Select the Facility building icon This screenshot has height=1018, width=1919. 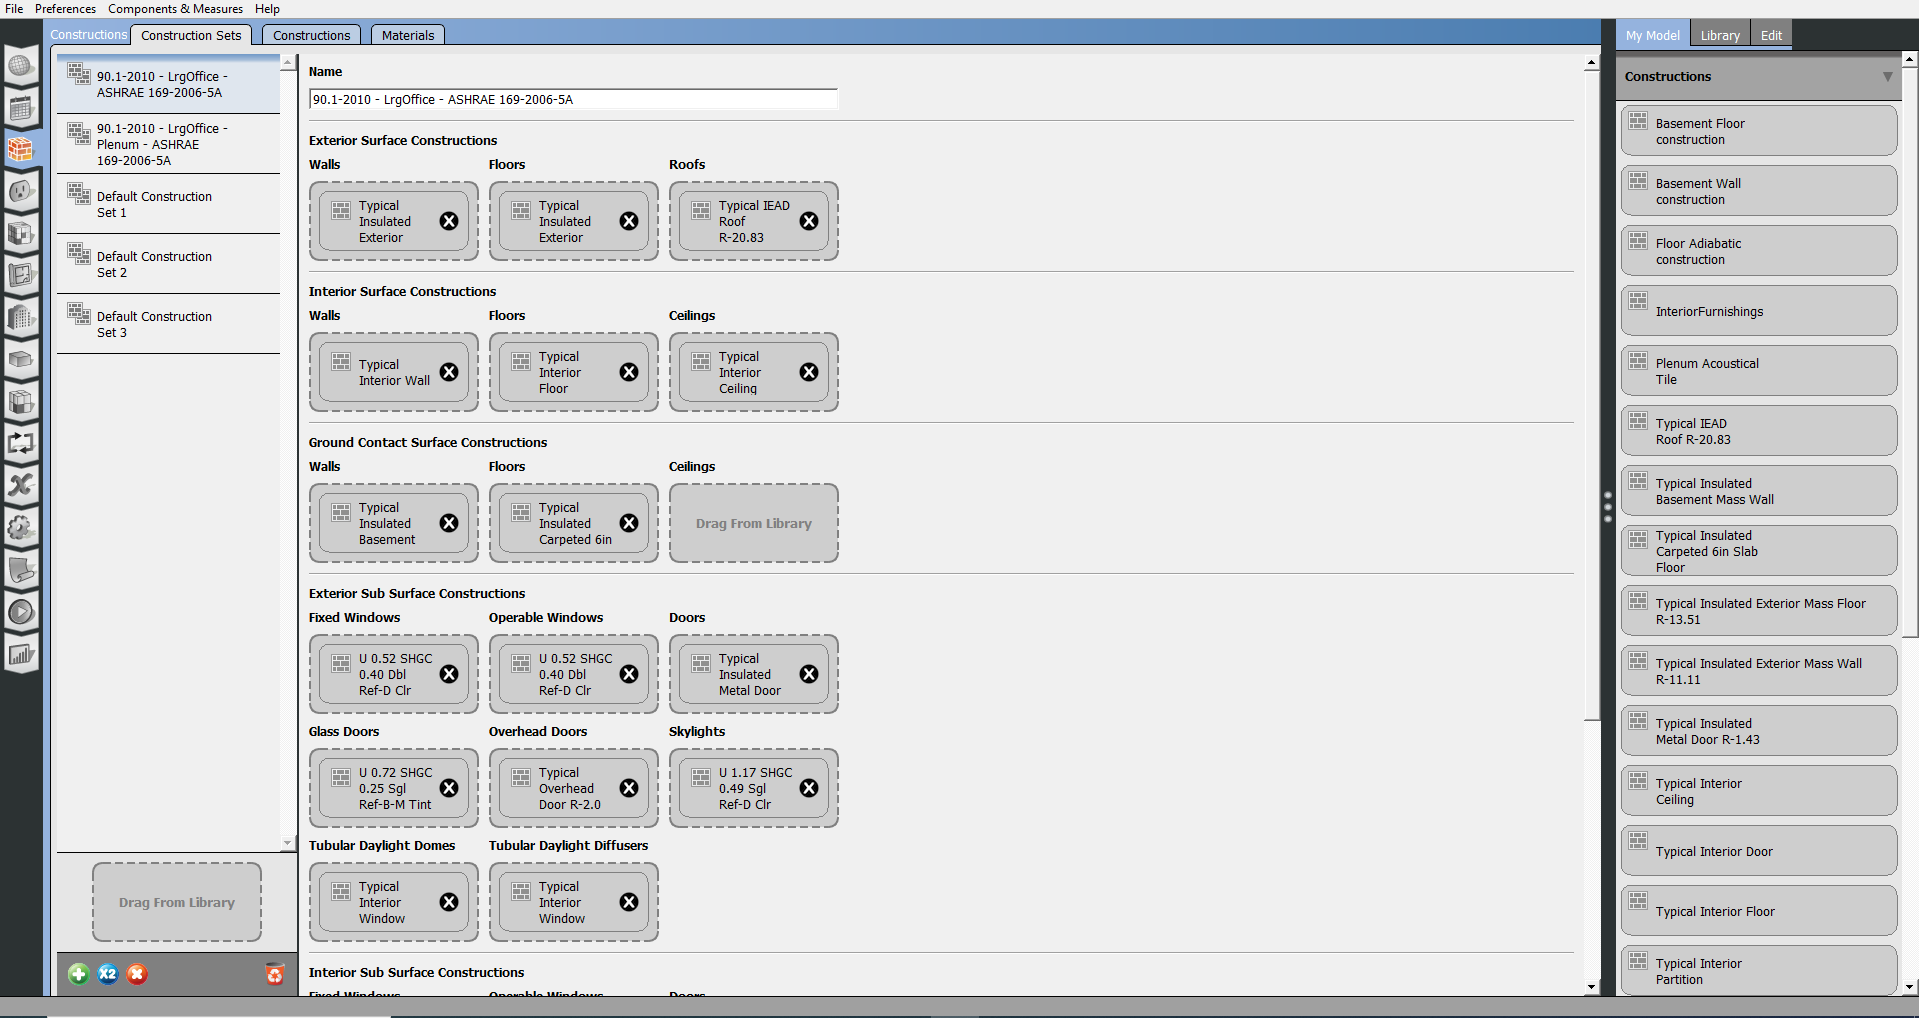coord(22,318)
